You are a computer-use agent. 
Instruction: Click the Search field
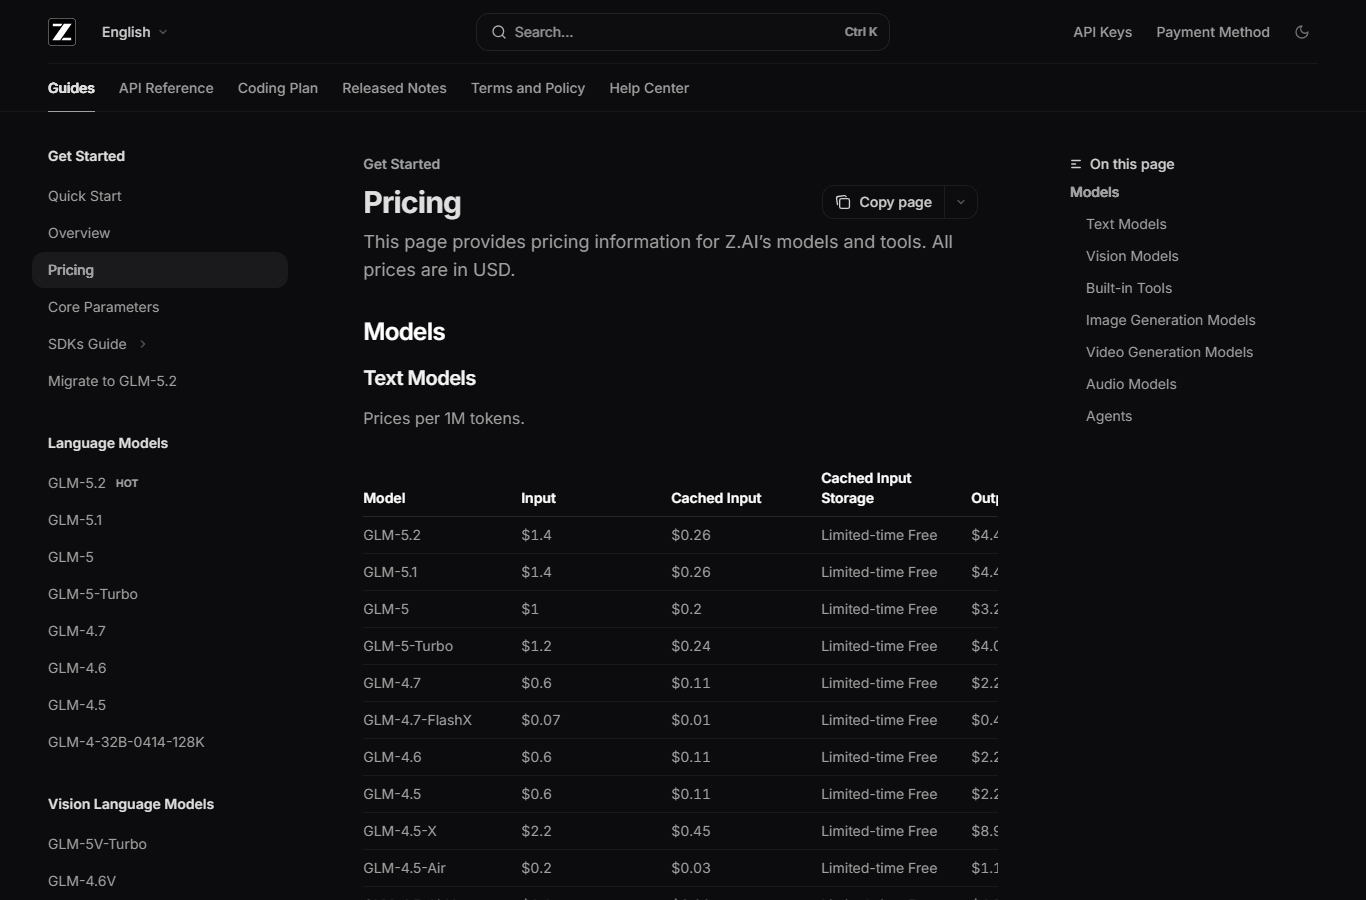(683, 32)
